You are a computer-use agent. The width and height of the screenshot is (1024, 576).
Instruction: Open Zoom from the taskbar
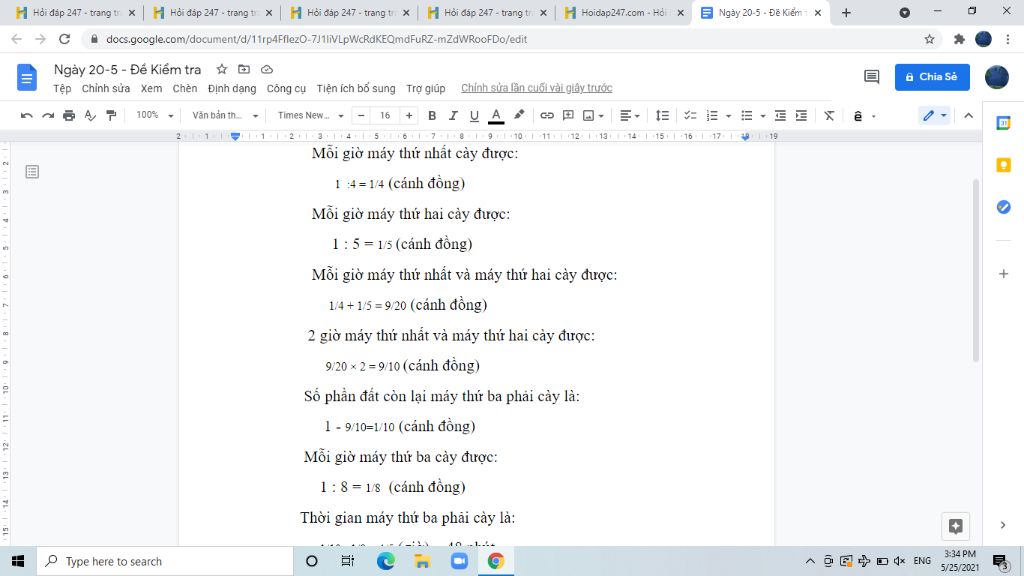459,561
